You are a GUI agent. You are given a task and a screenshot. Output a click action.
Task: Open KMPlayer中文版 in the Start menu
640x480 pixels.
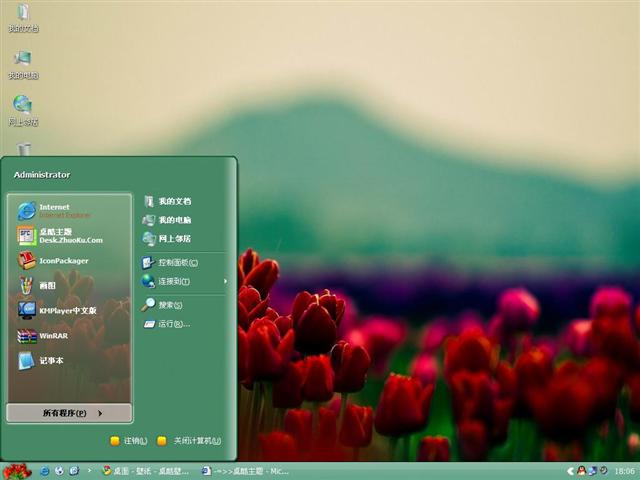pyautogui.click(x=69, y=310)
